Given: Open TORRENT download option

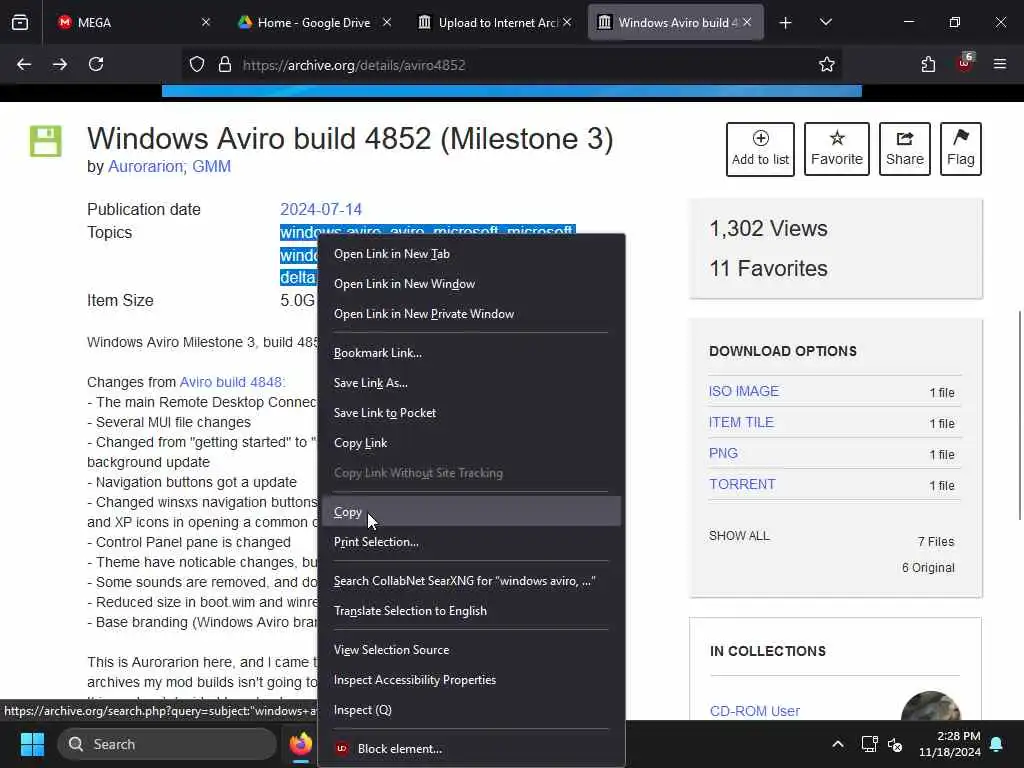Looking at the screenshot, I should (x=743, y=484).
